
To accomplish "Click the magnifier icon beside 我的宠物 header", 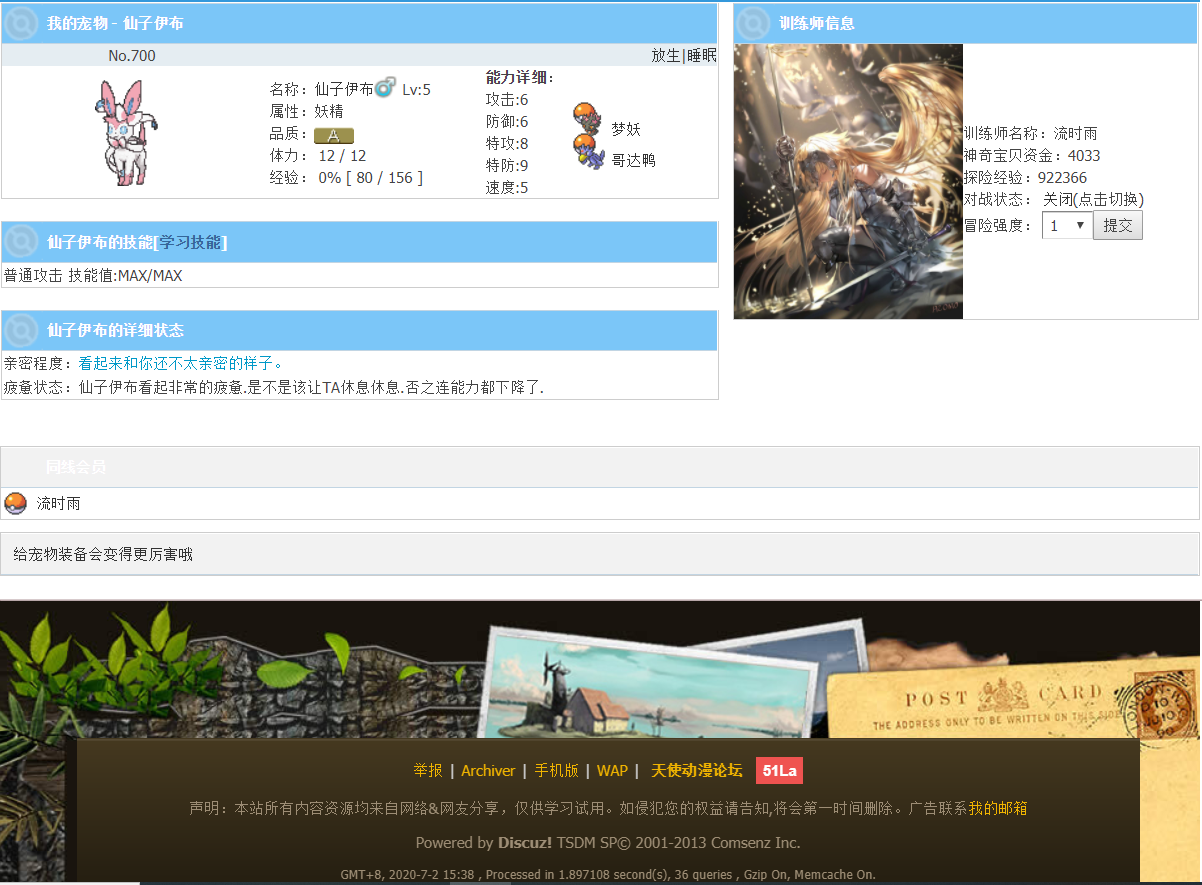I will click(21, 23).
